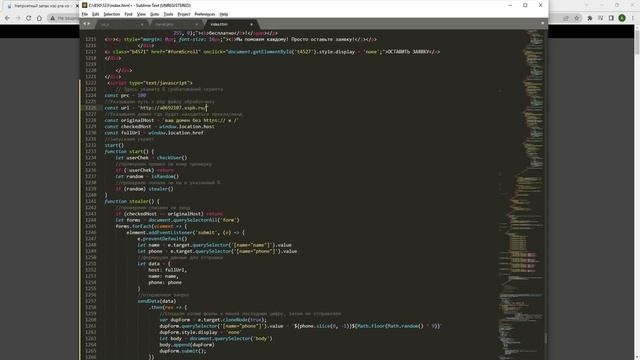Open the Preferences menu
This screenshot has width=640, height=360.
tap(204, 14)
